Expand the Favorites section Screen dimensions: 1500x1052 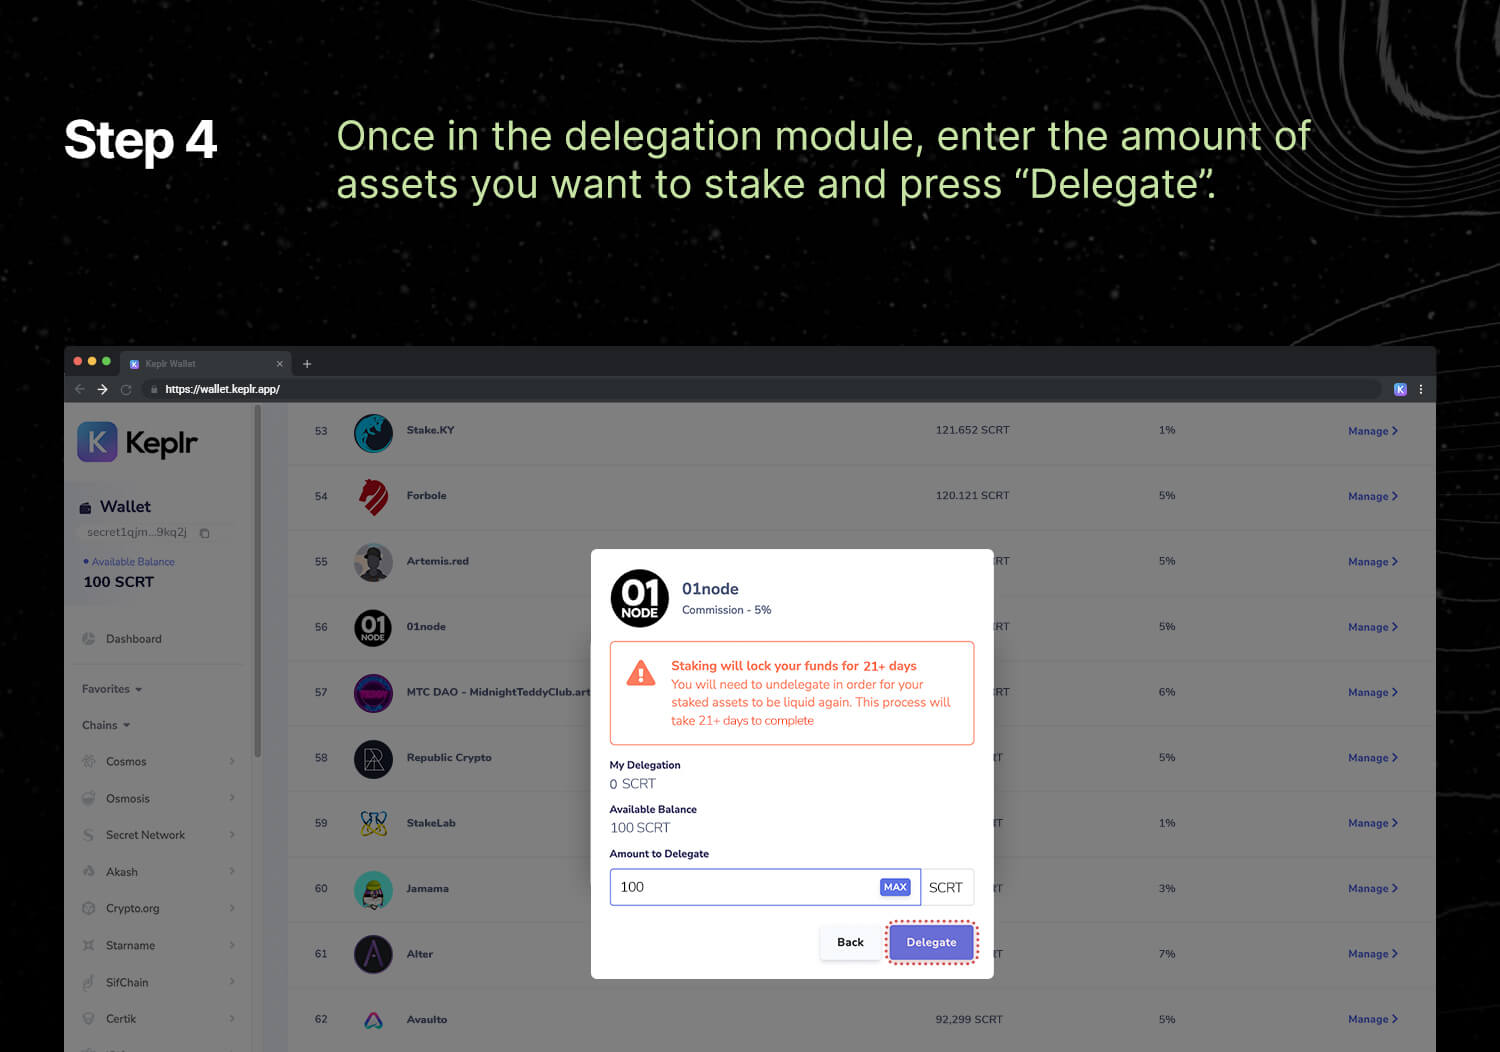point(112,689)
